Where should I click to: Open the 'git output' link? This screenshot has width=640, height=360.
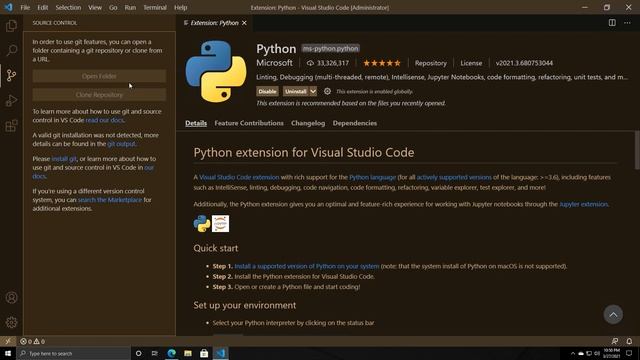click(x=121, y=144)
